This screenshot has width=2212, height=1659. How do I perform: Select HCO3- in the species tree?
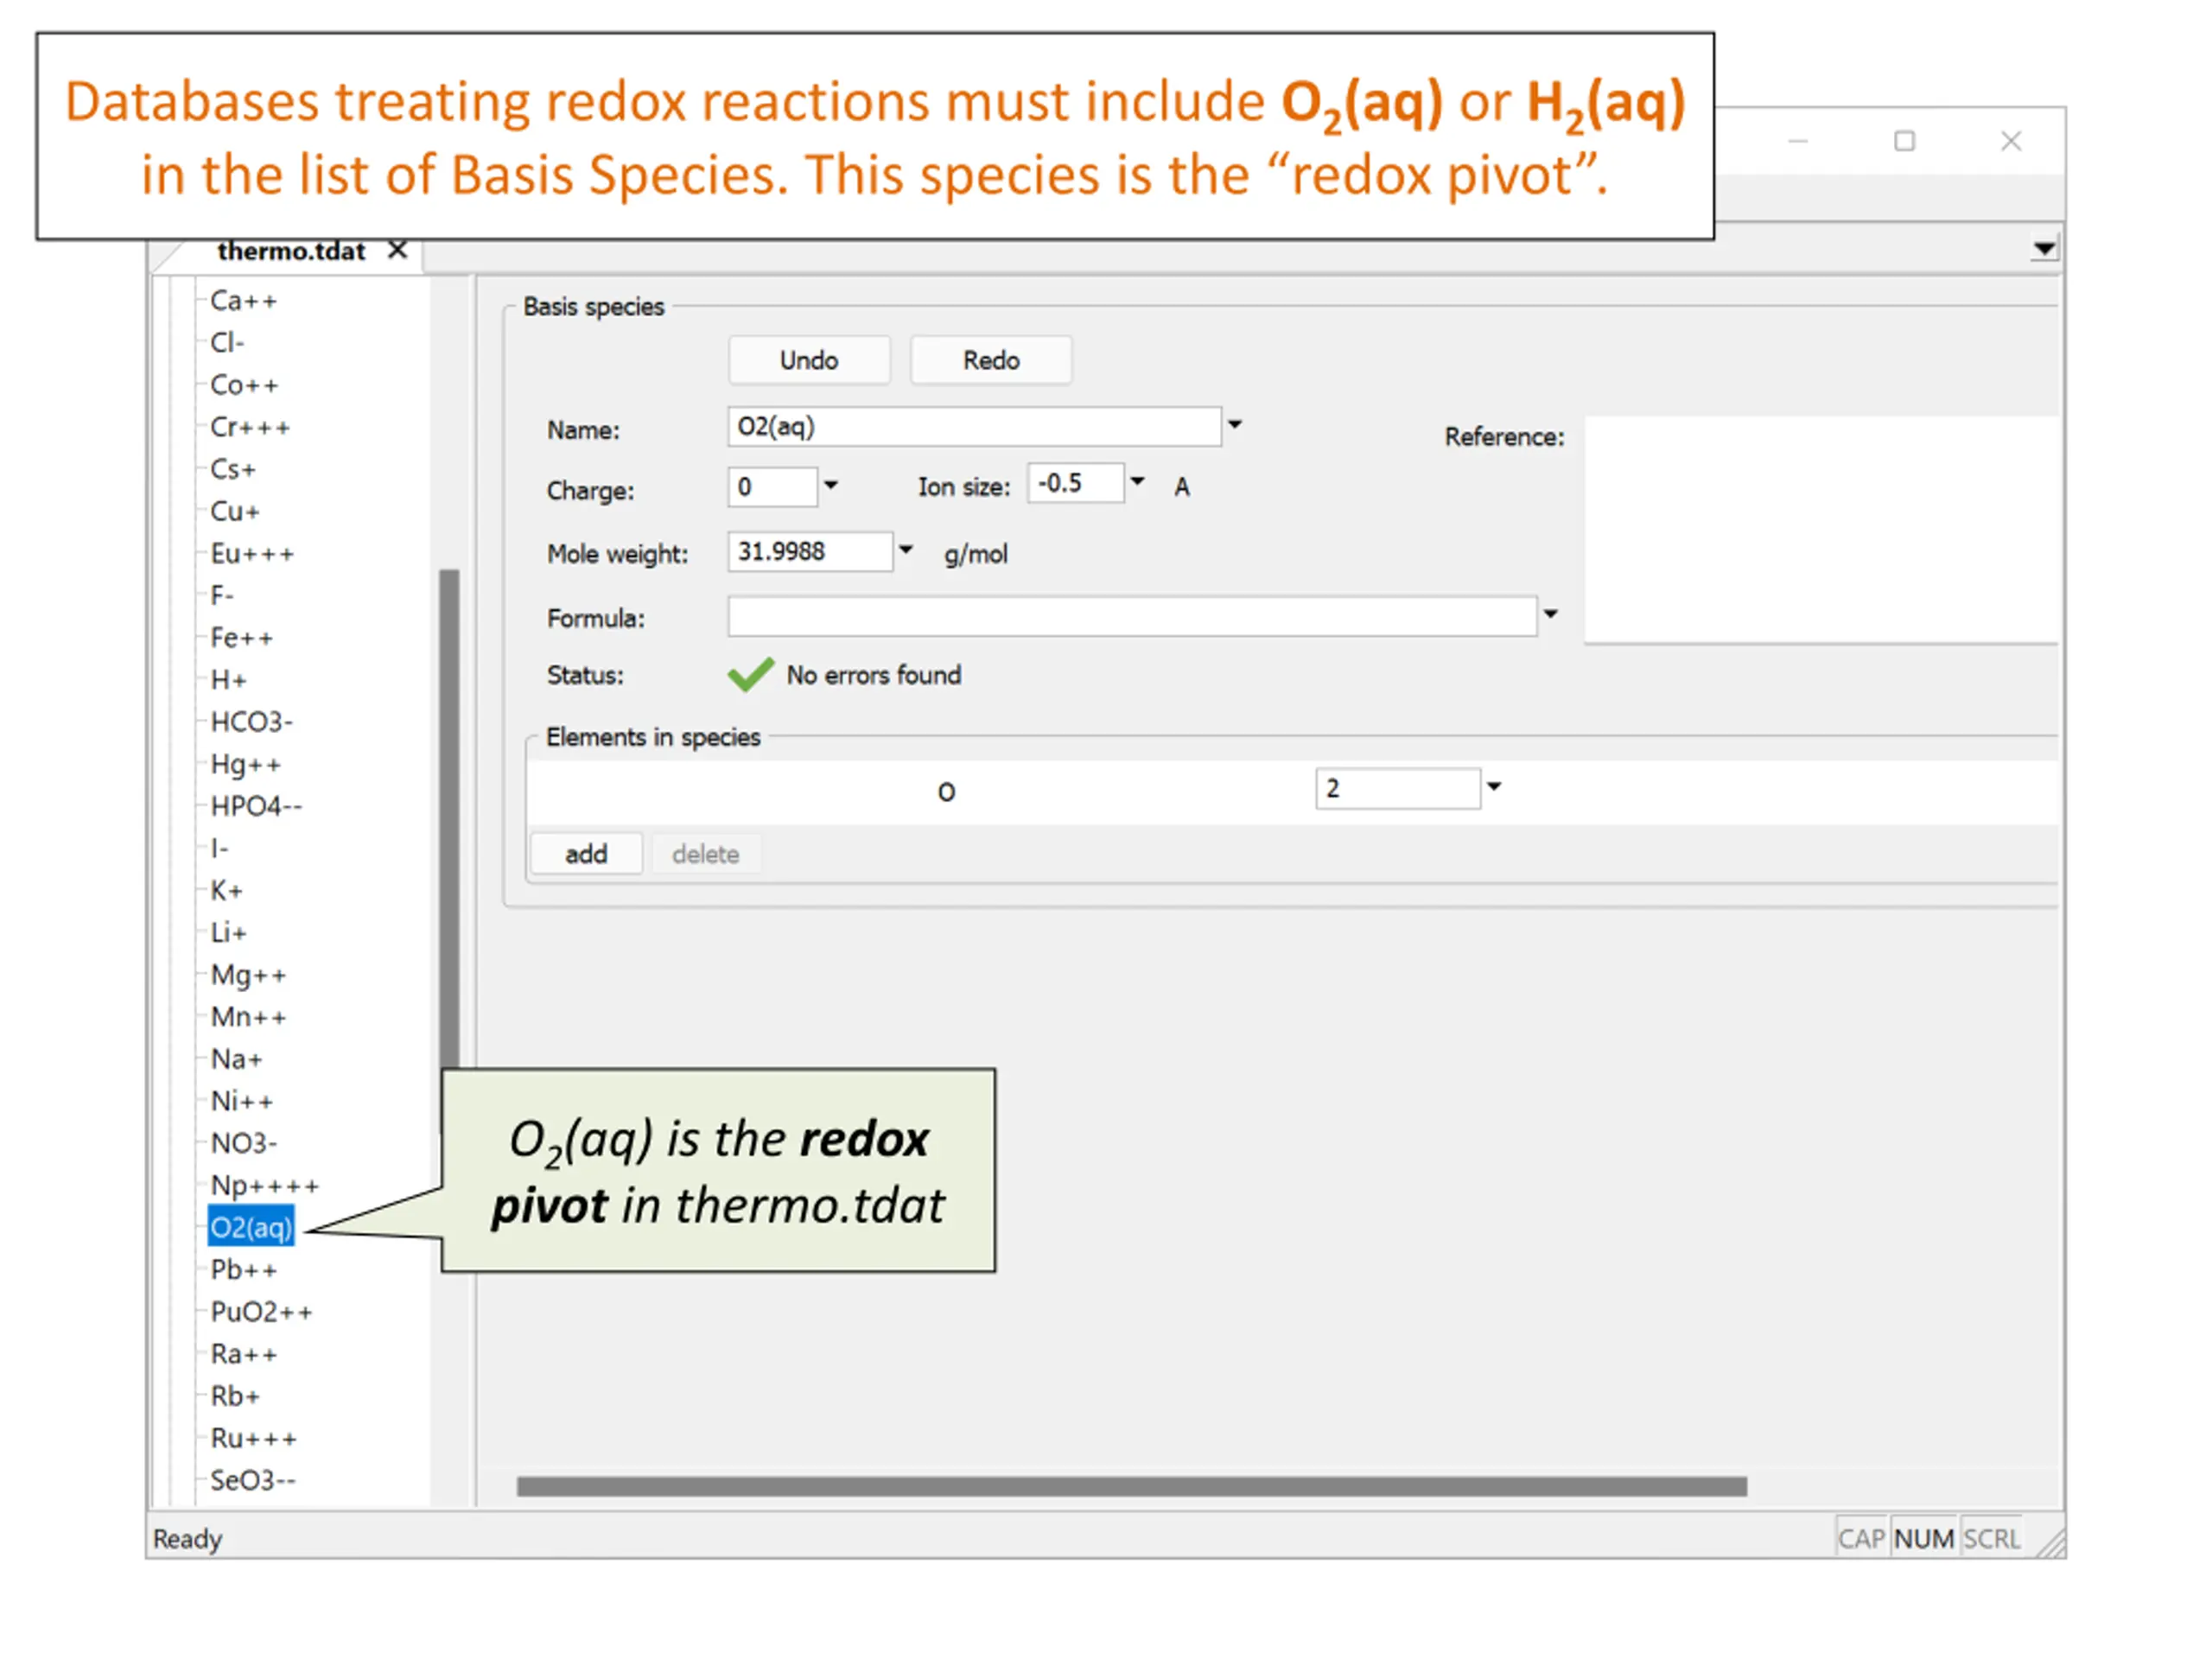pyautogui.click(x=251, y=722)
